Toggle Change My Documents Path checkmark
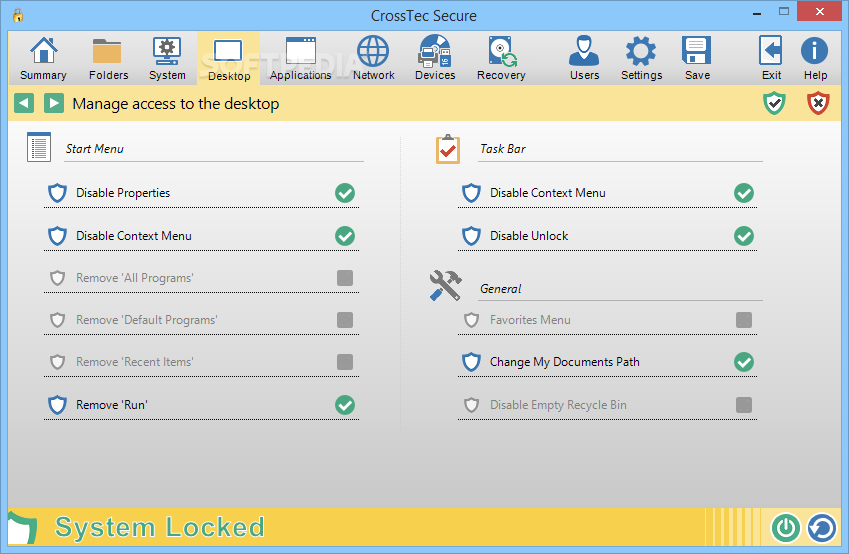 [x=744, y=362]
